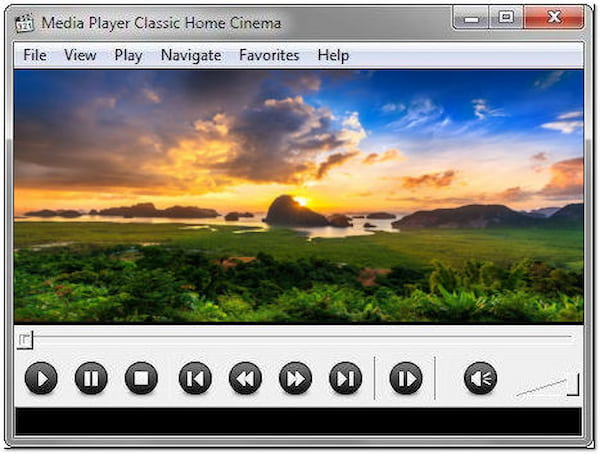This screenshot has width=600, height=454.
Task: Maximize the Media Player Classic window
Action: coord(506,18)
